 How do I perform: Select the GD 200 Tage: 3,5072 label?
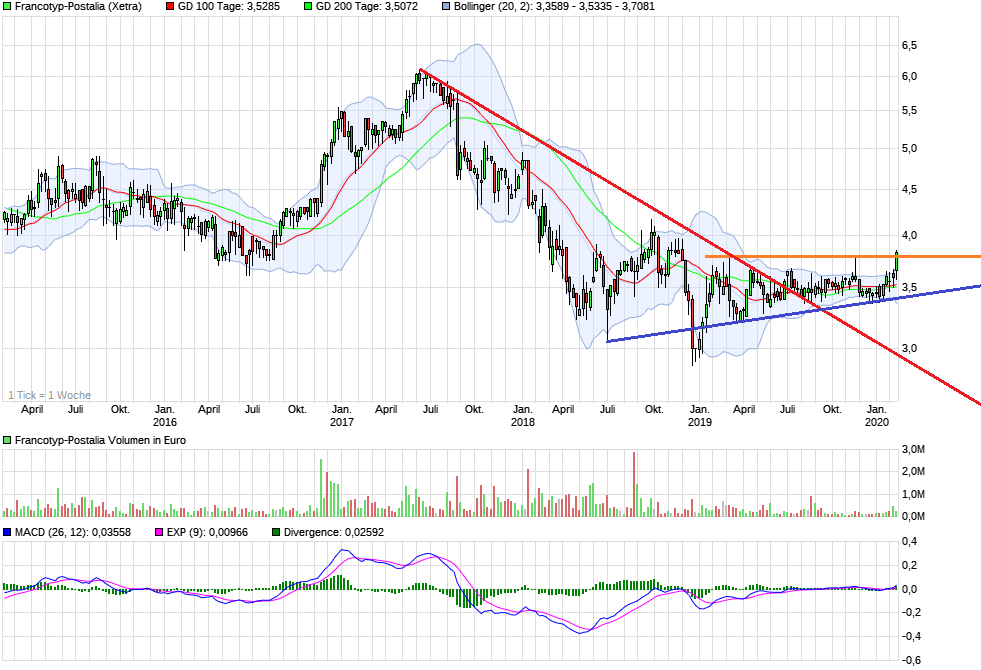coord(367,6)
